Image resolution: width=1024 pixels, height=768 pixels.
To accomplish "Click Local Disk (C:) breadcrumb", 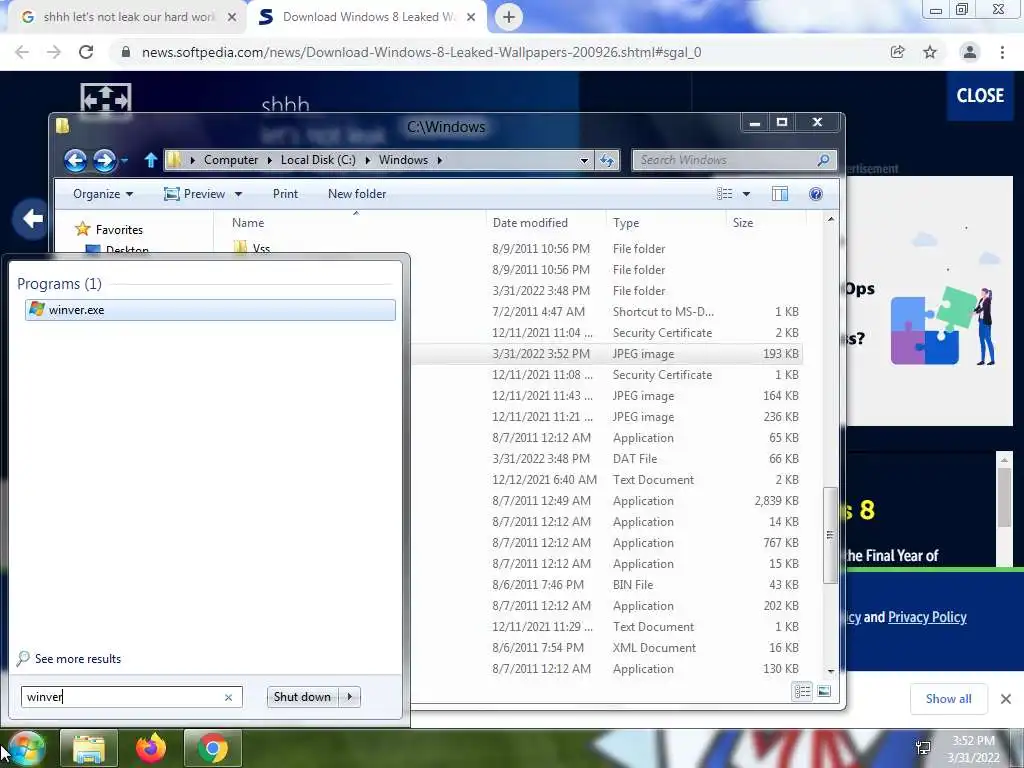I will coord(318,160).
